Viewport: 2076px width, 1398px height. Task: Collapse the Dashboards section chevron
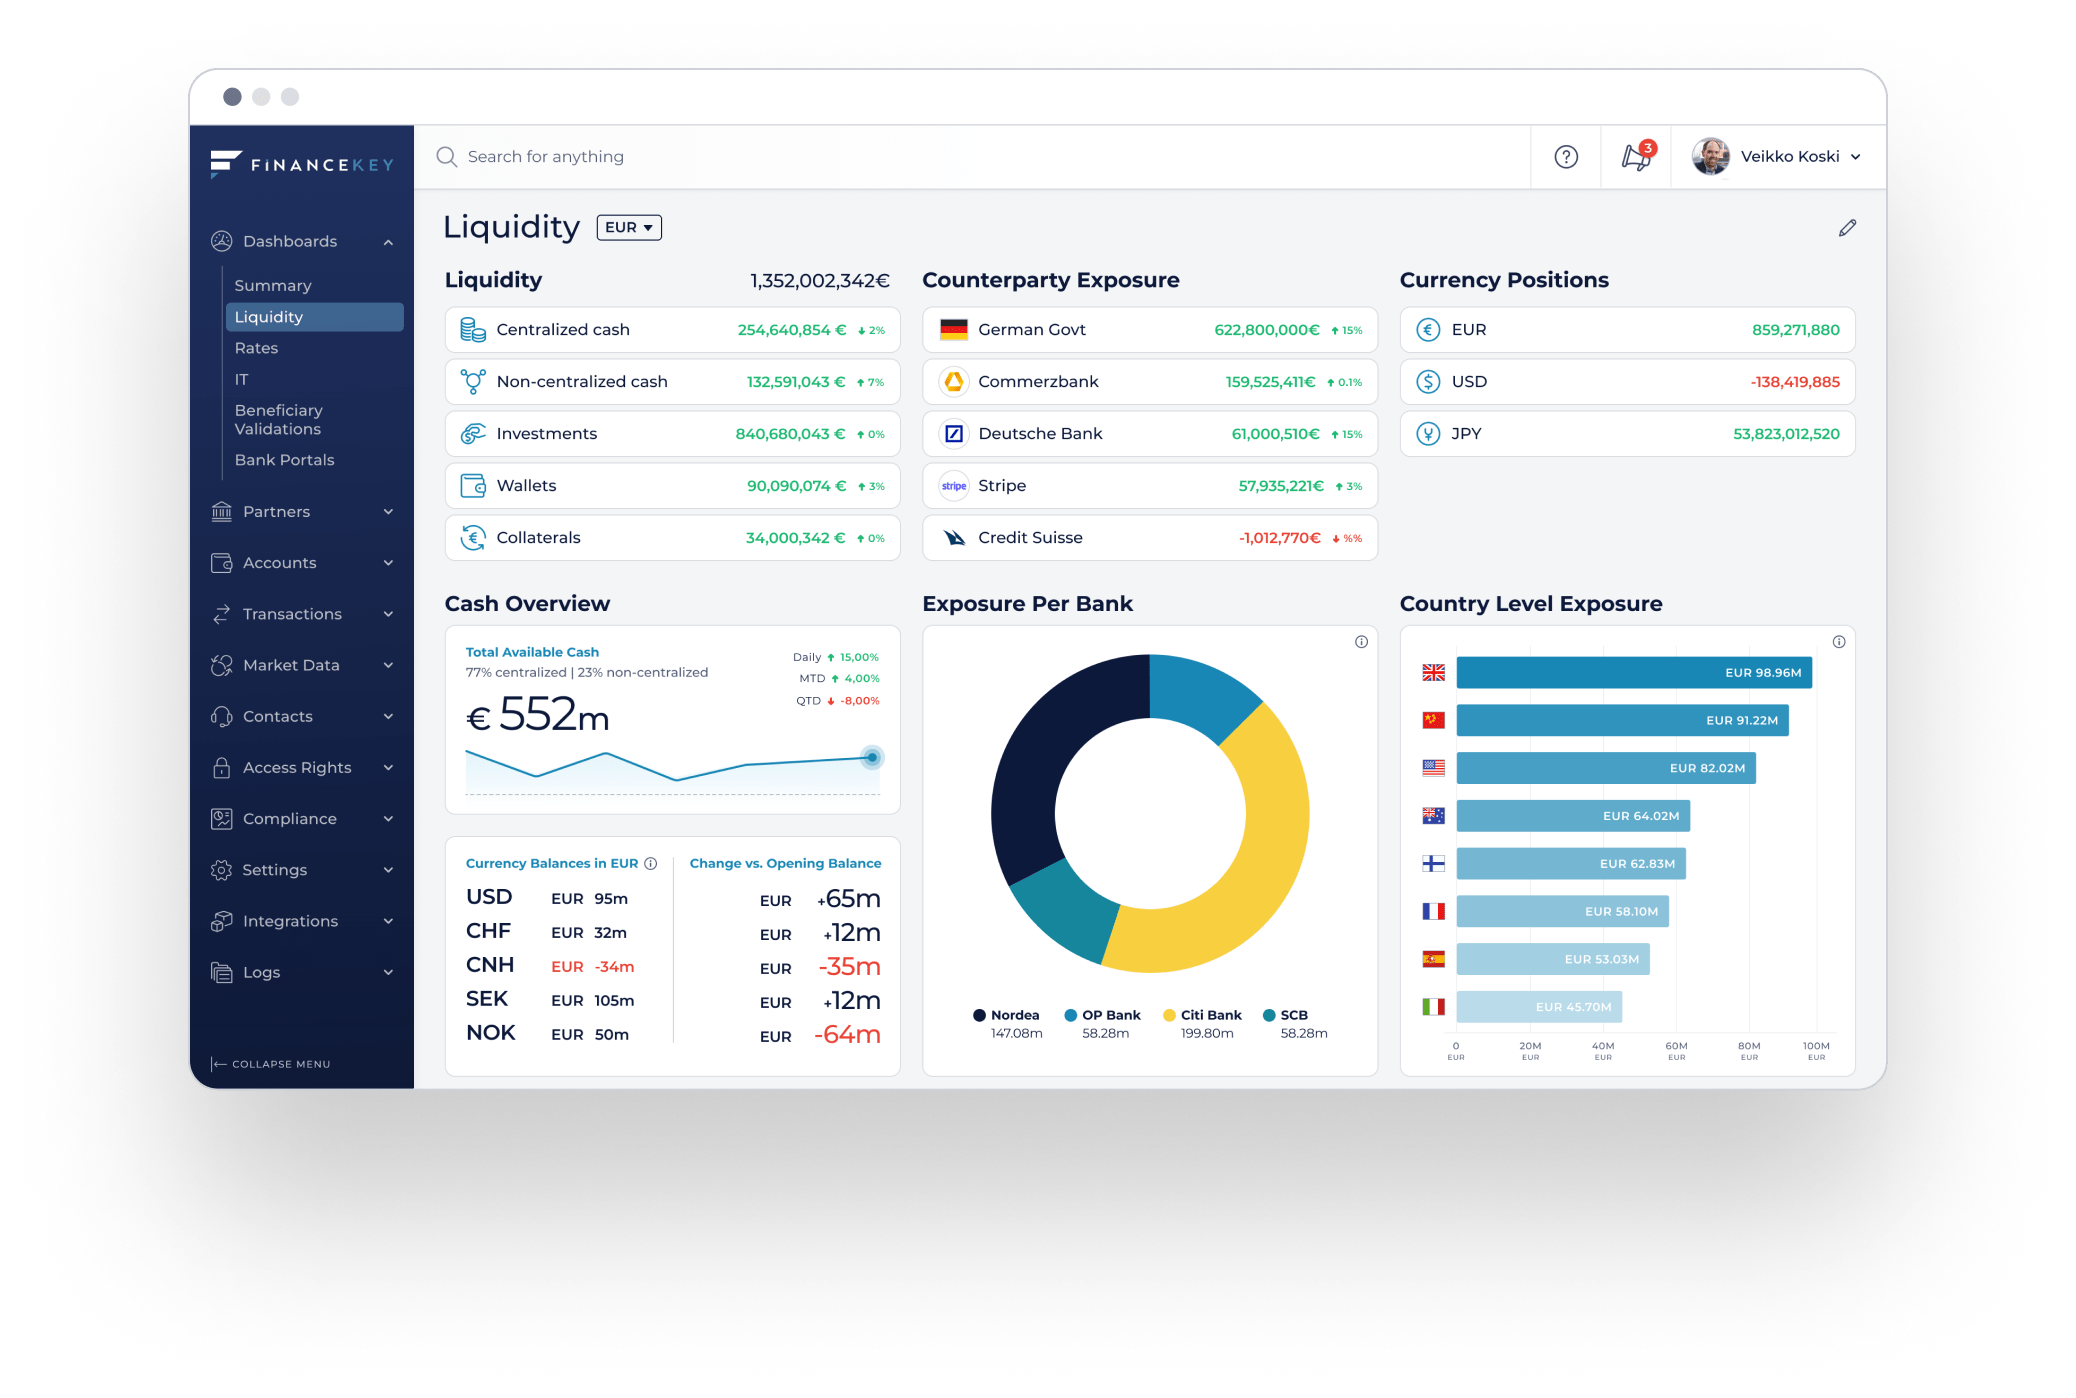pos(388,242)
